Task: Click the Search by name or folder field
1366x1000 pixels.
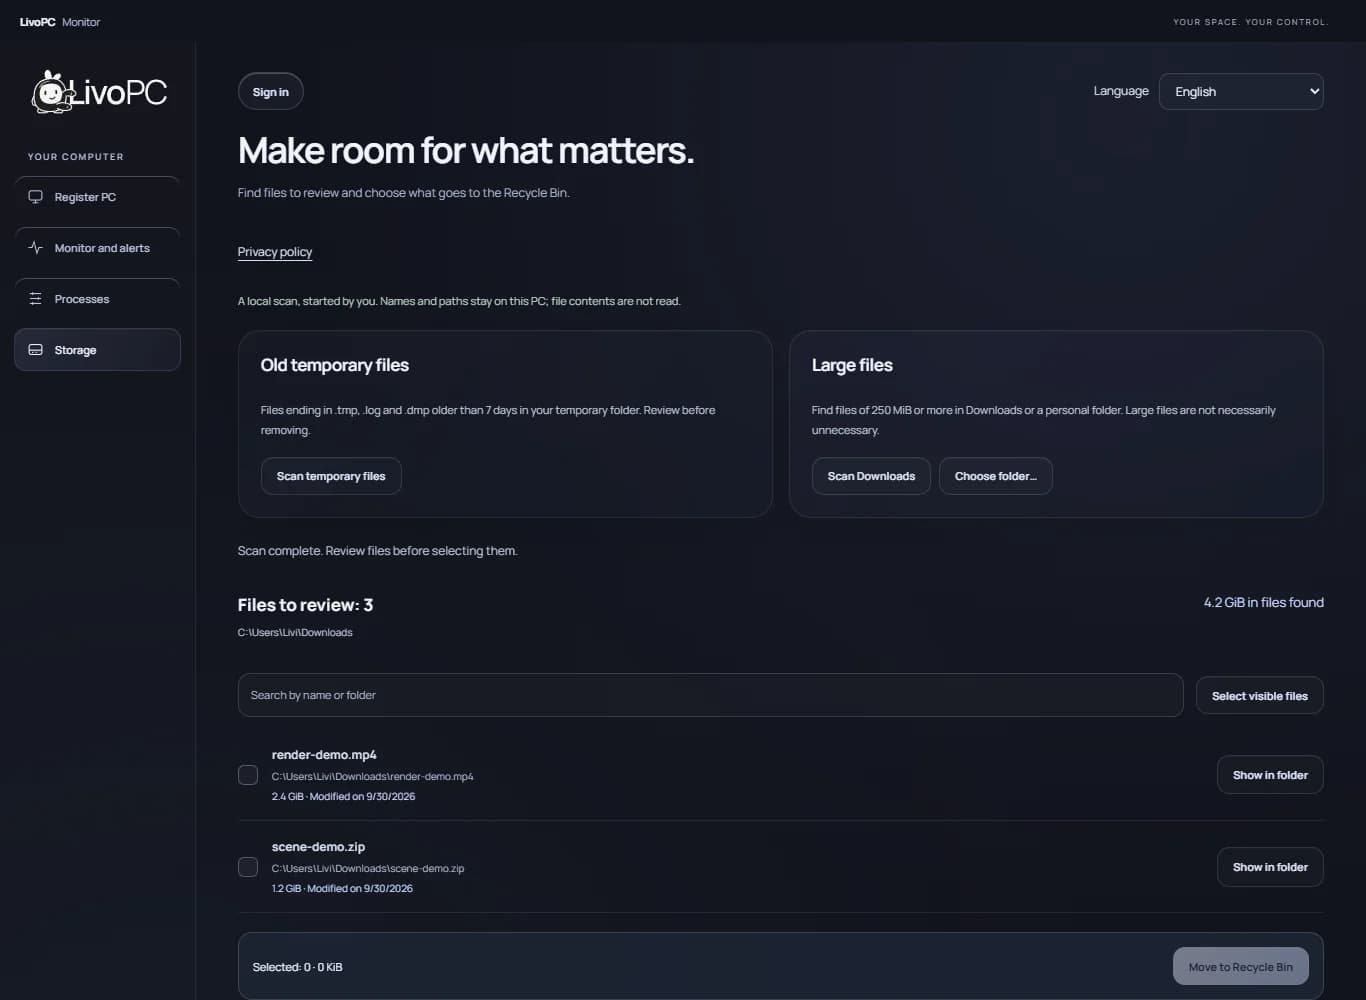Action: click(x=711, y=695)
